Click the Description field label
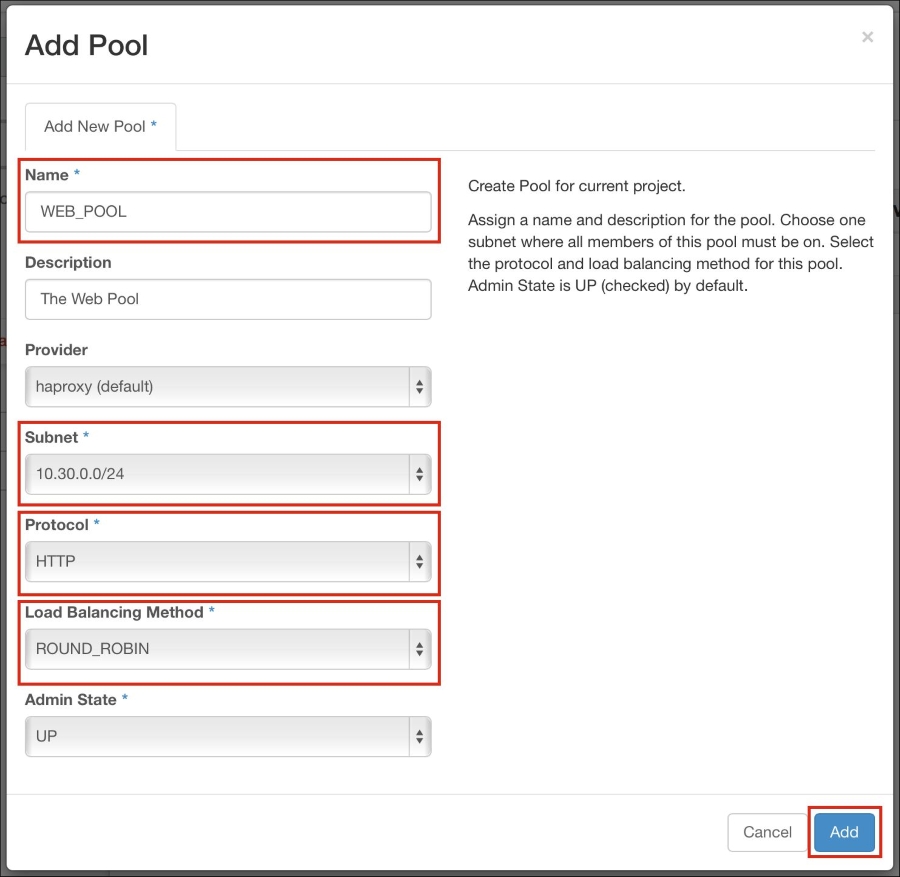Image resolution: width=900 pixels, height=877 pixels. click(68, 262)
